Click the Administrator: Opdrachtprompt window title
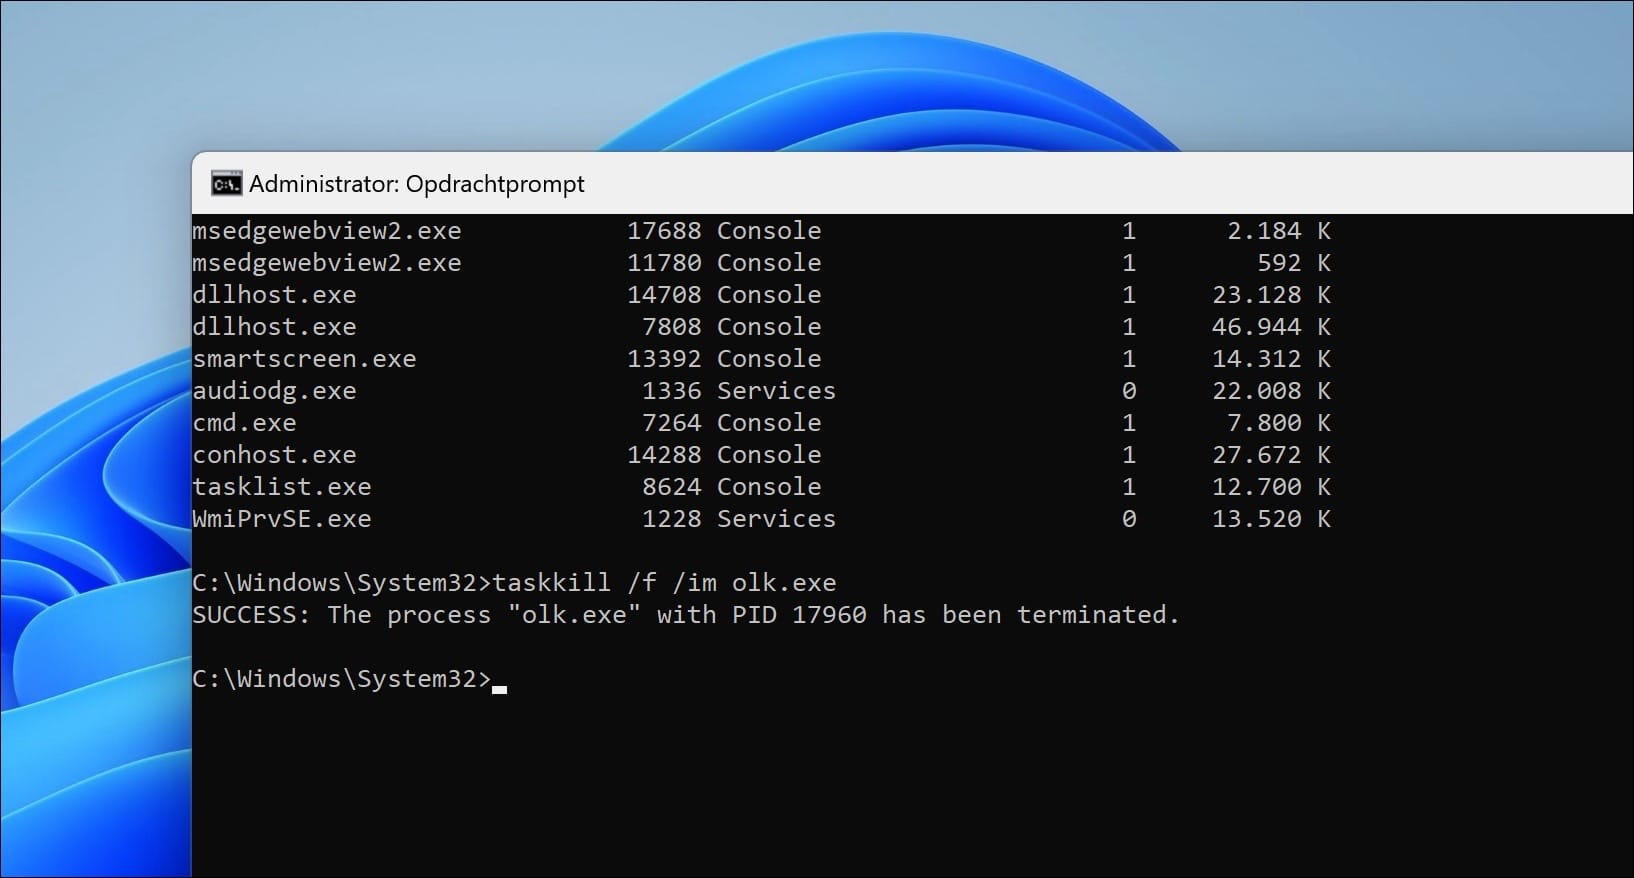The height and width of the screenshot is (878, 1634). 417,184
